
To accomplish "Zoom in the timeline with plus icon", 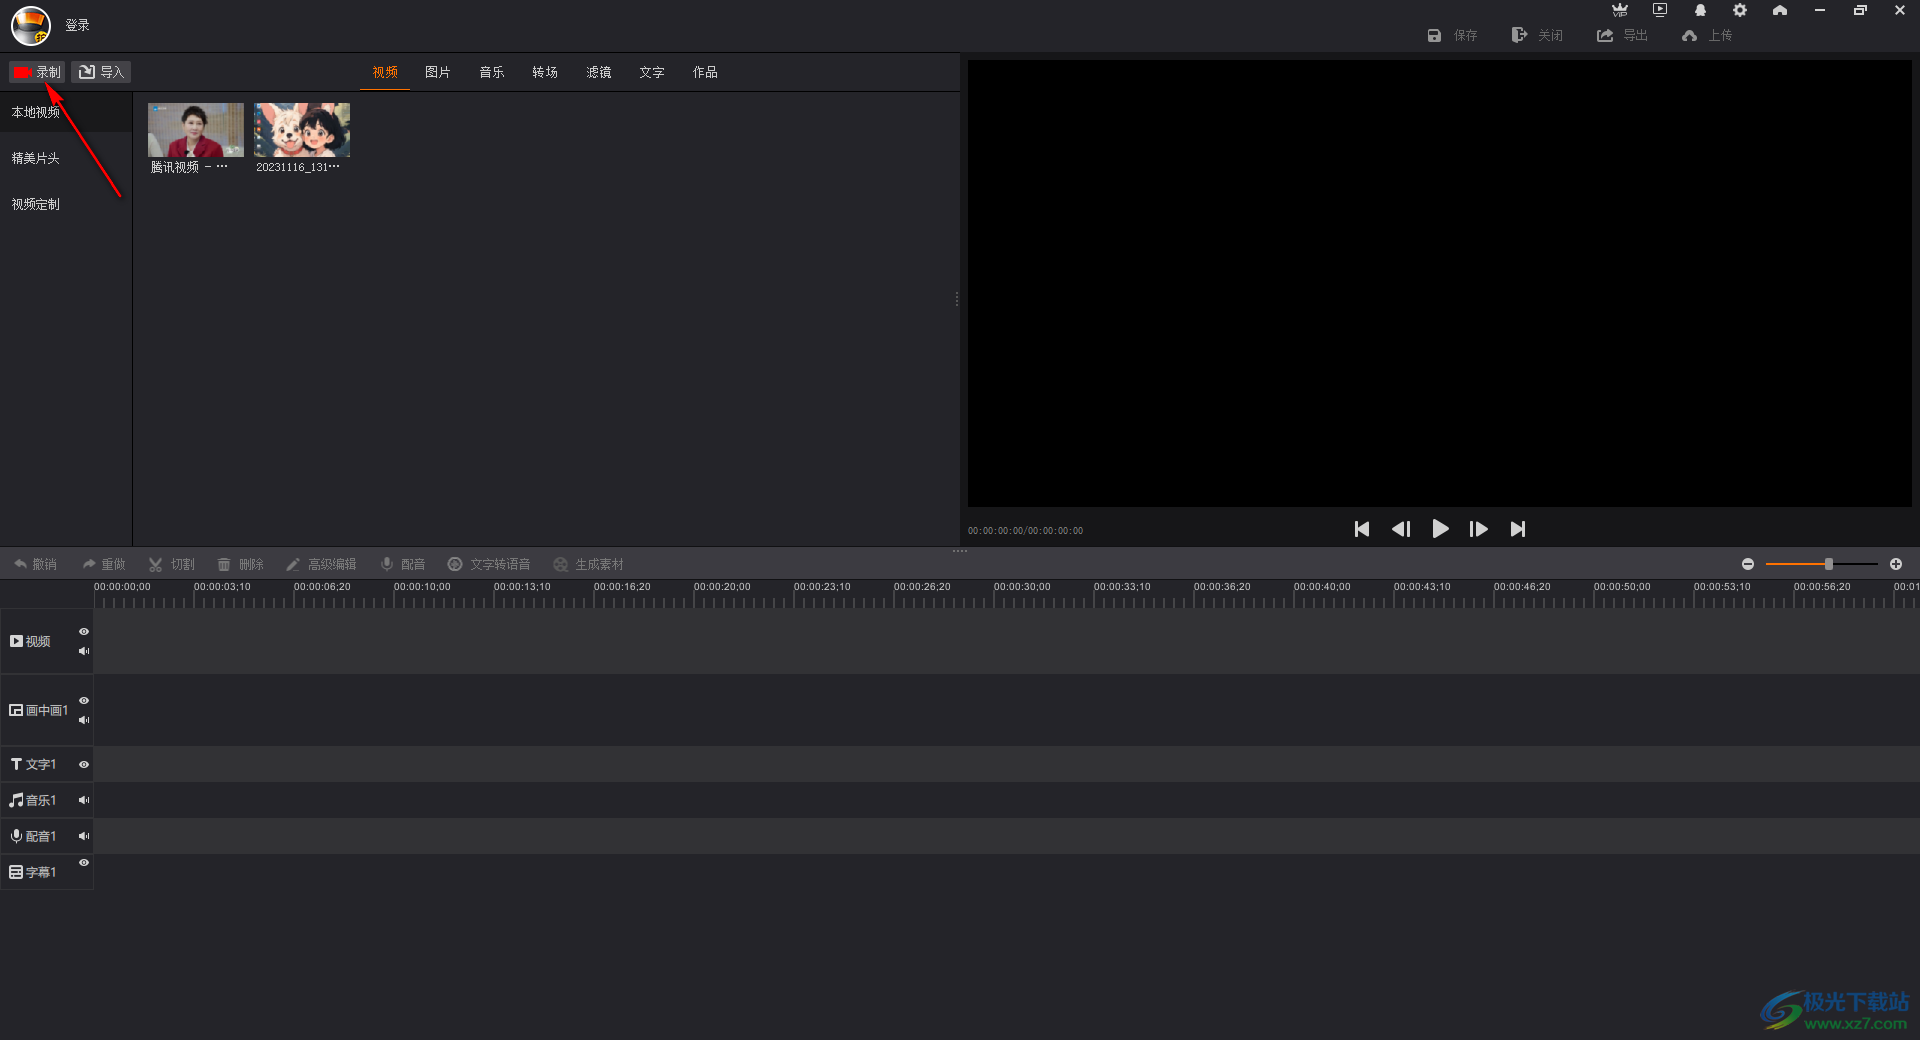I will pyautogui.click(x=1896, y=564).
